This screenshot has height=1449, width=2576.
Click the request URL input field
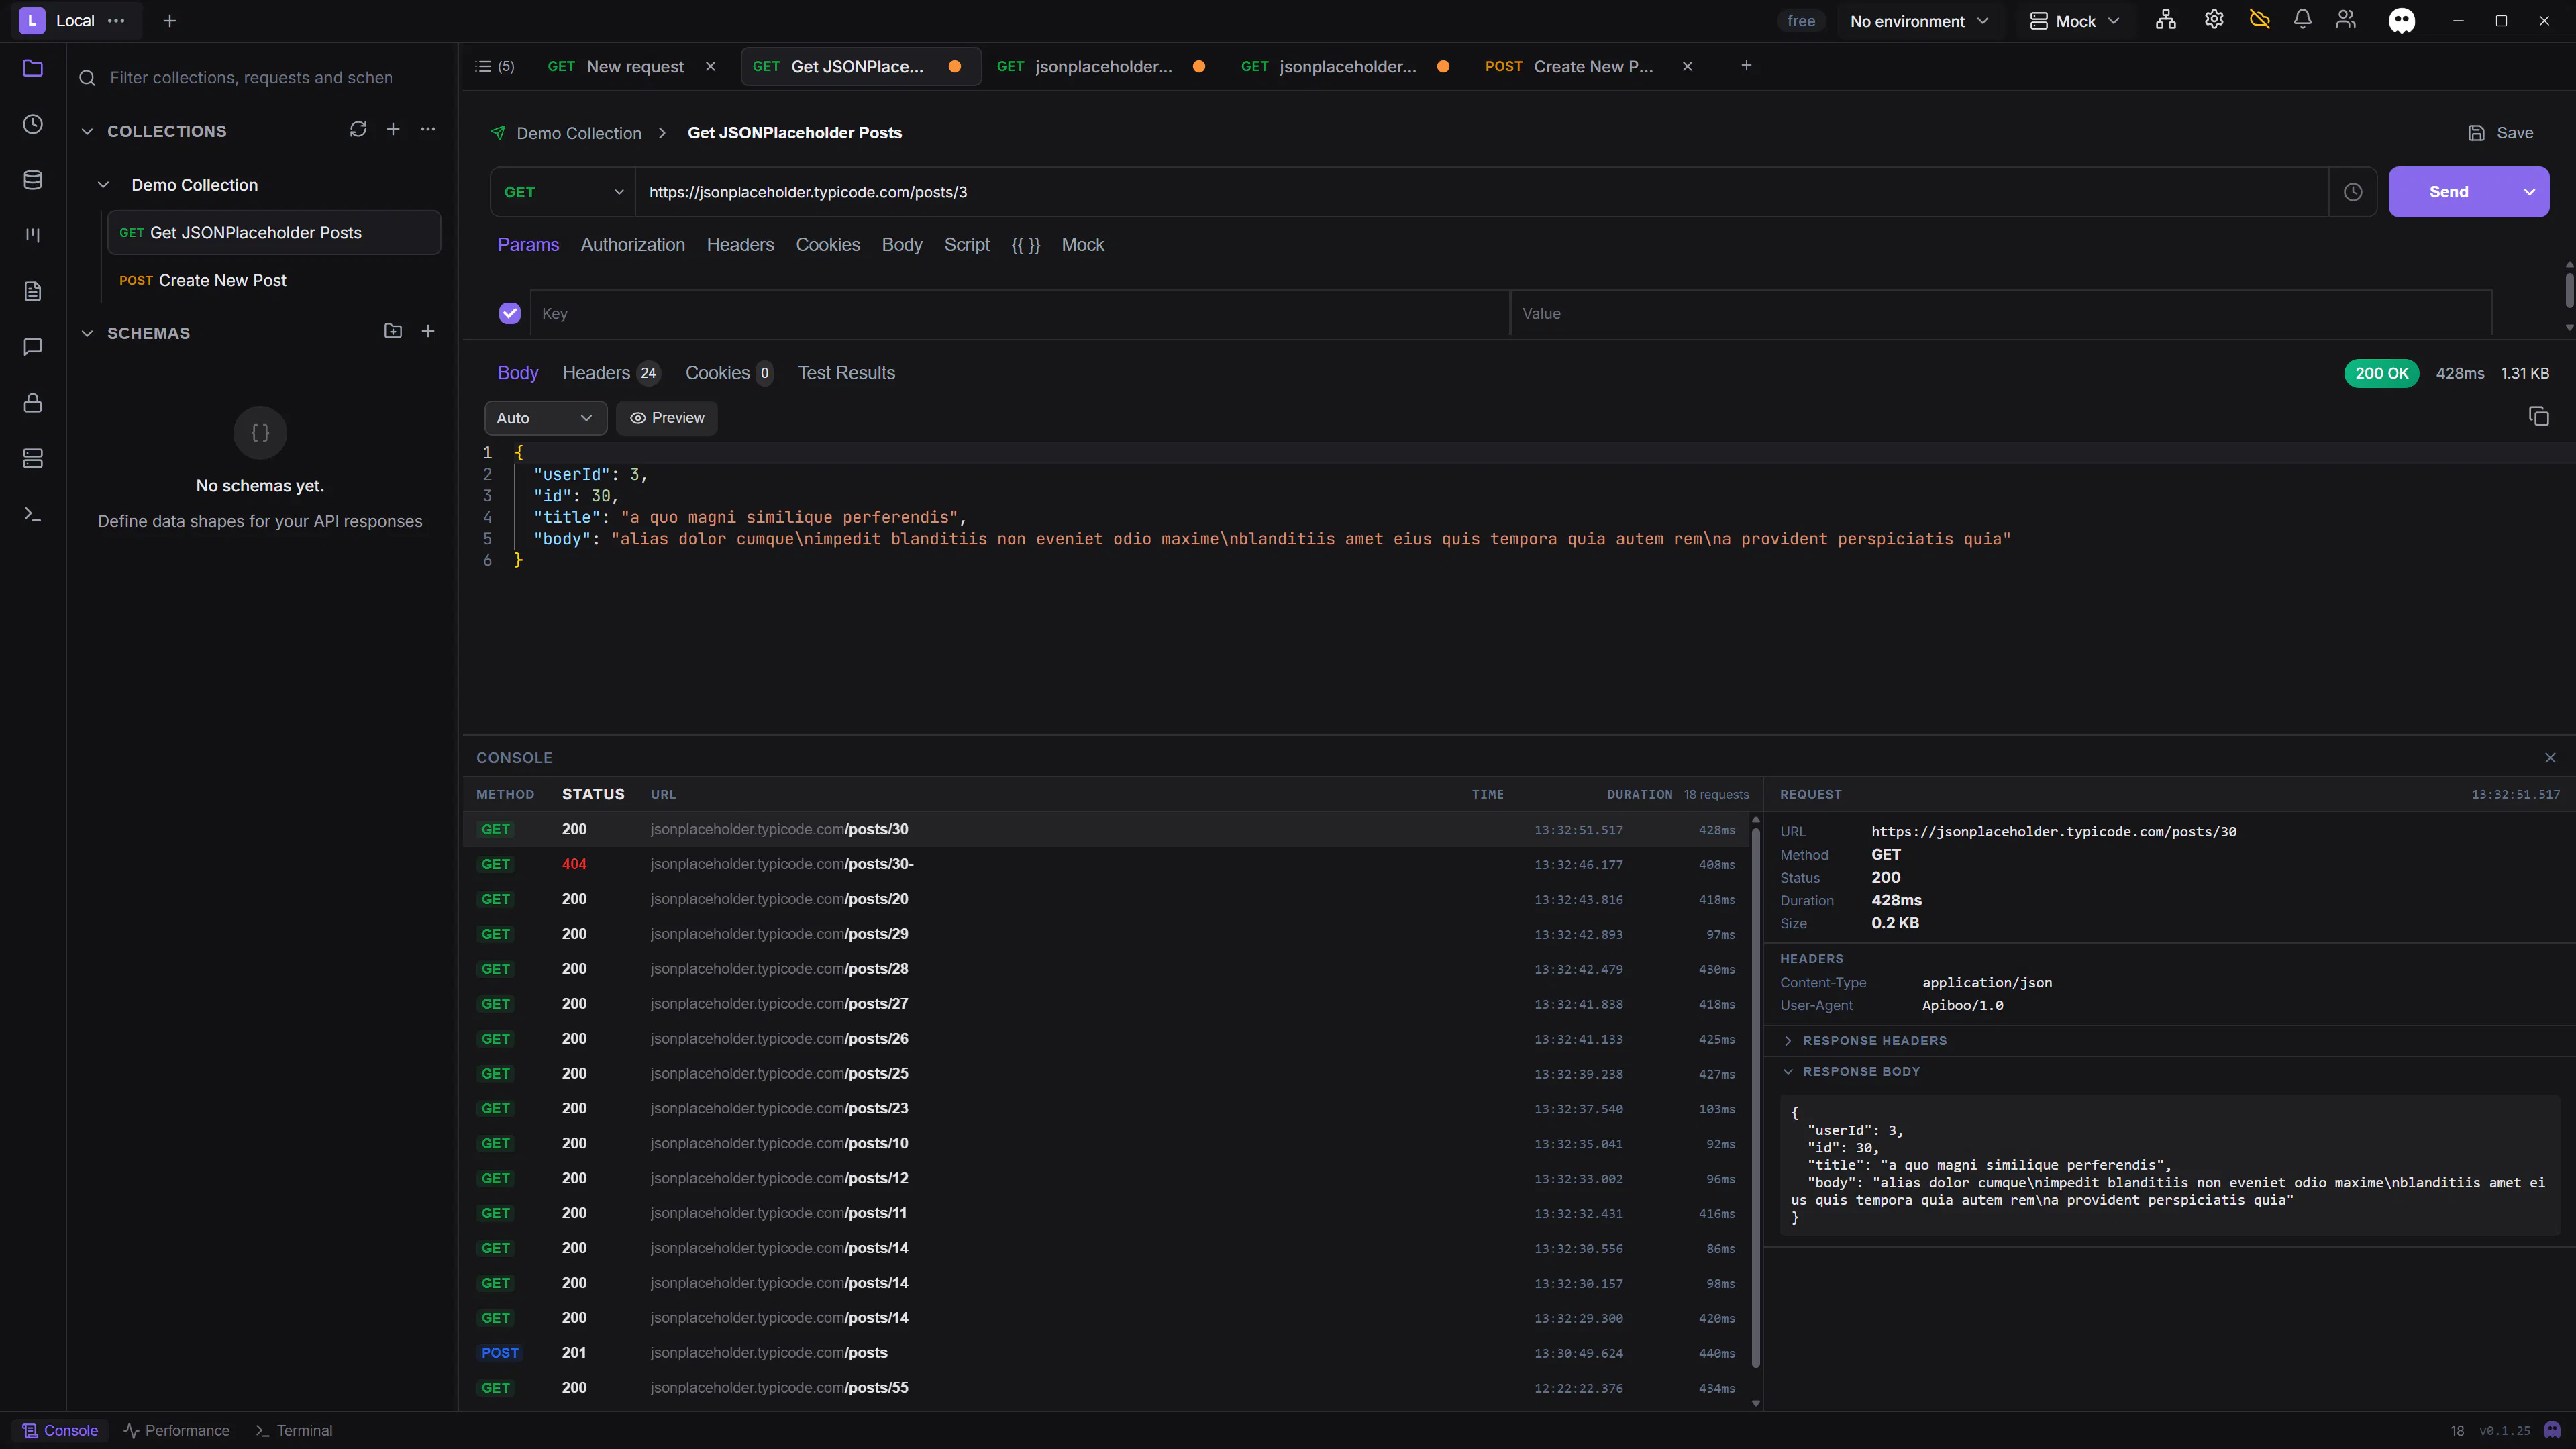pos(1482,192)
